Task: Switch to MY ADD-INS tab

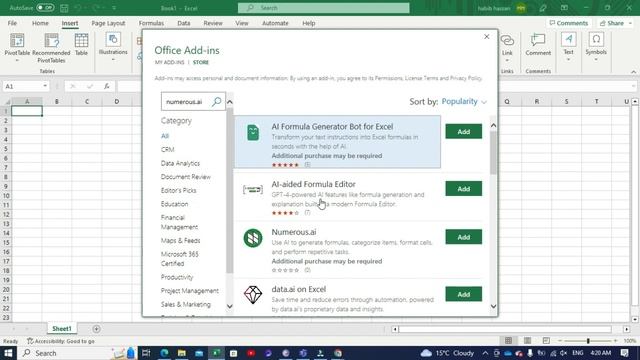Action: [169, 62]
